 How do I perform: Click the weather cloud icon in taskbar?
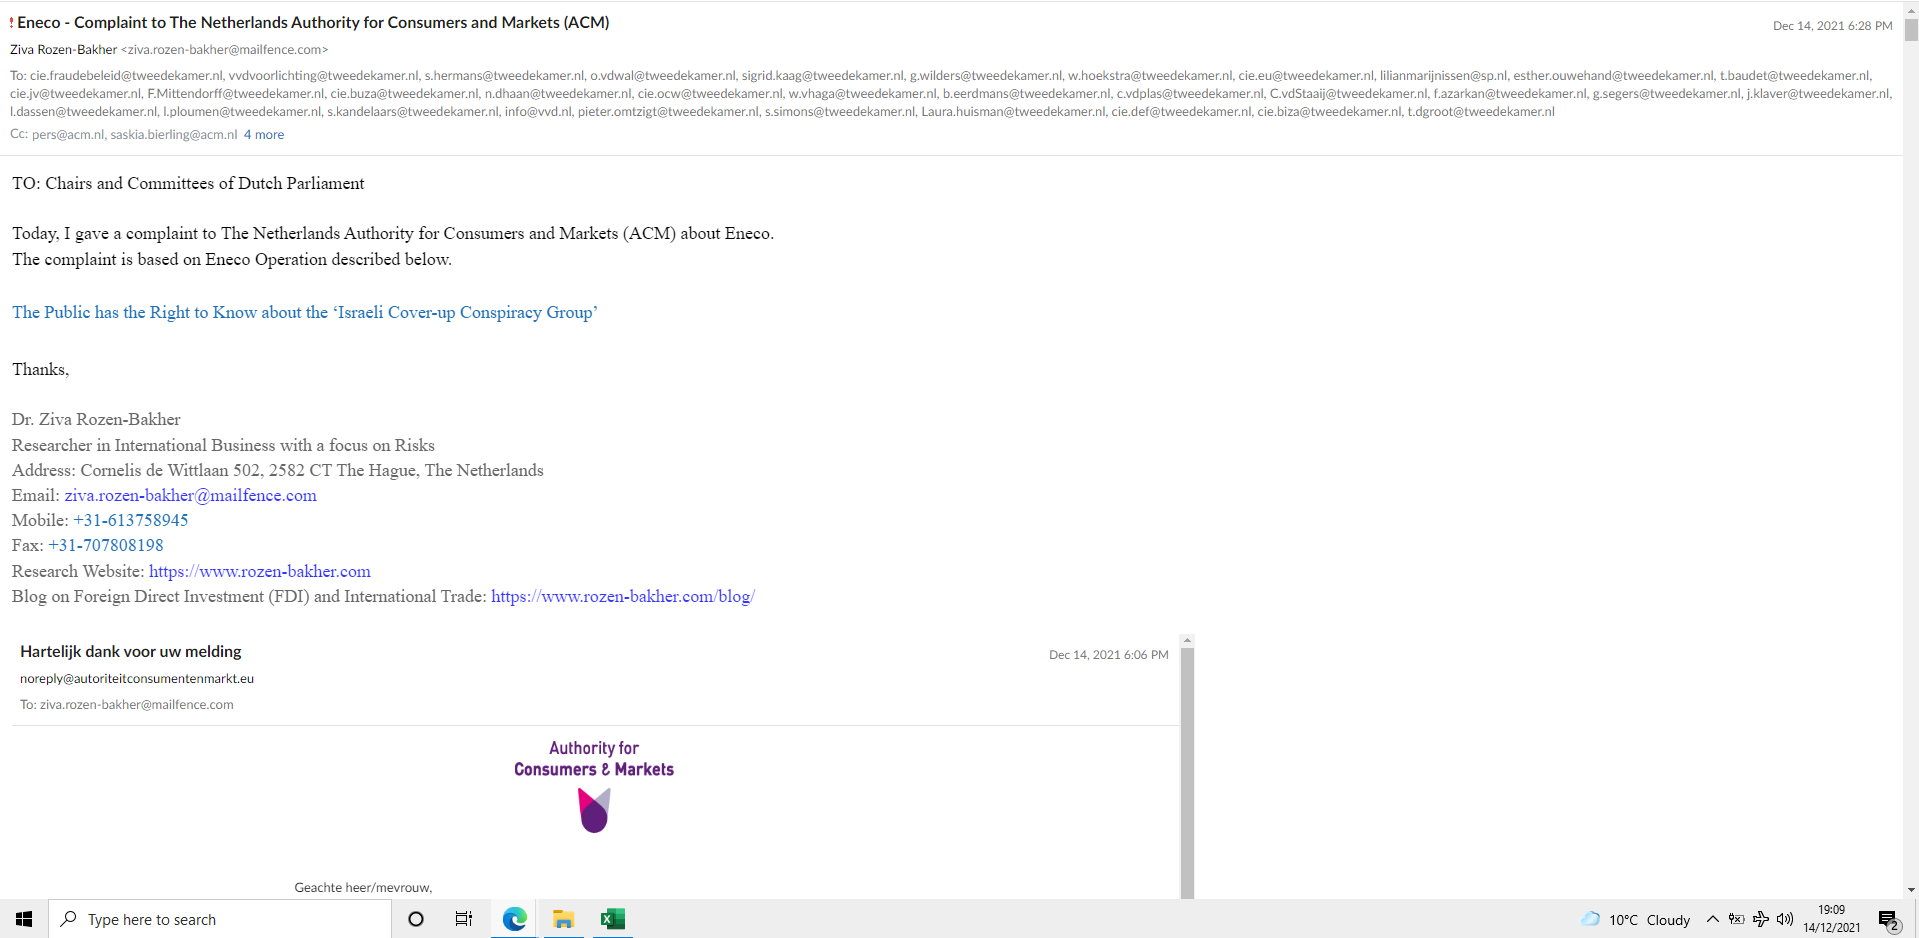[1590, 919]
